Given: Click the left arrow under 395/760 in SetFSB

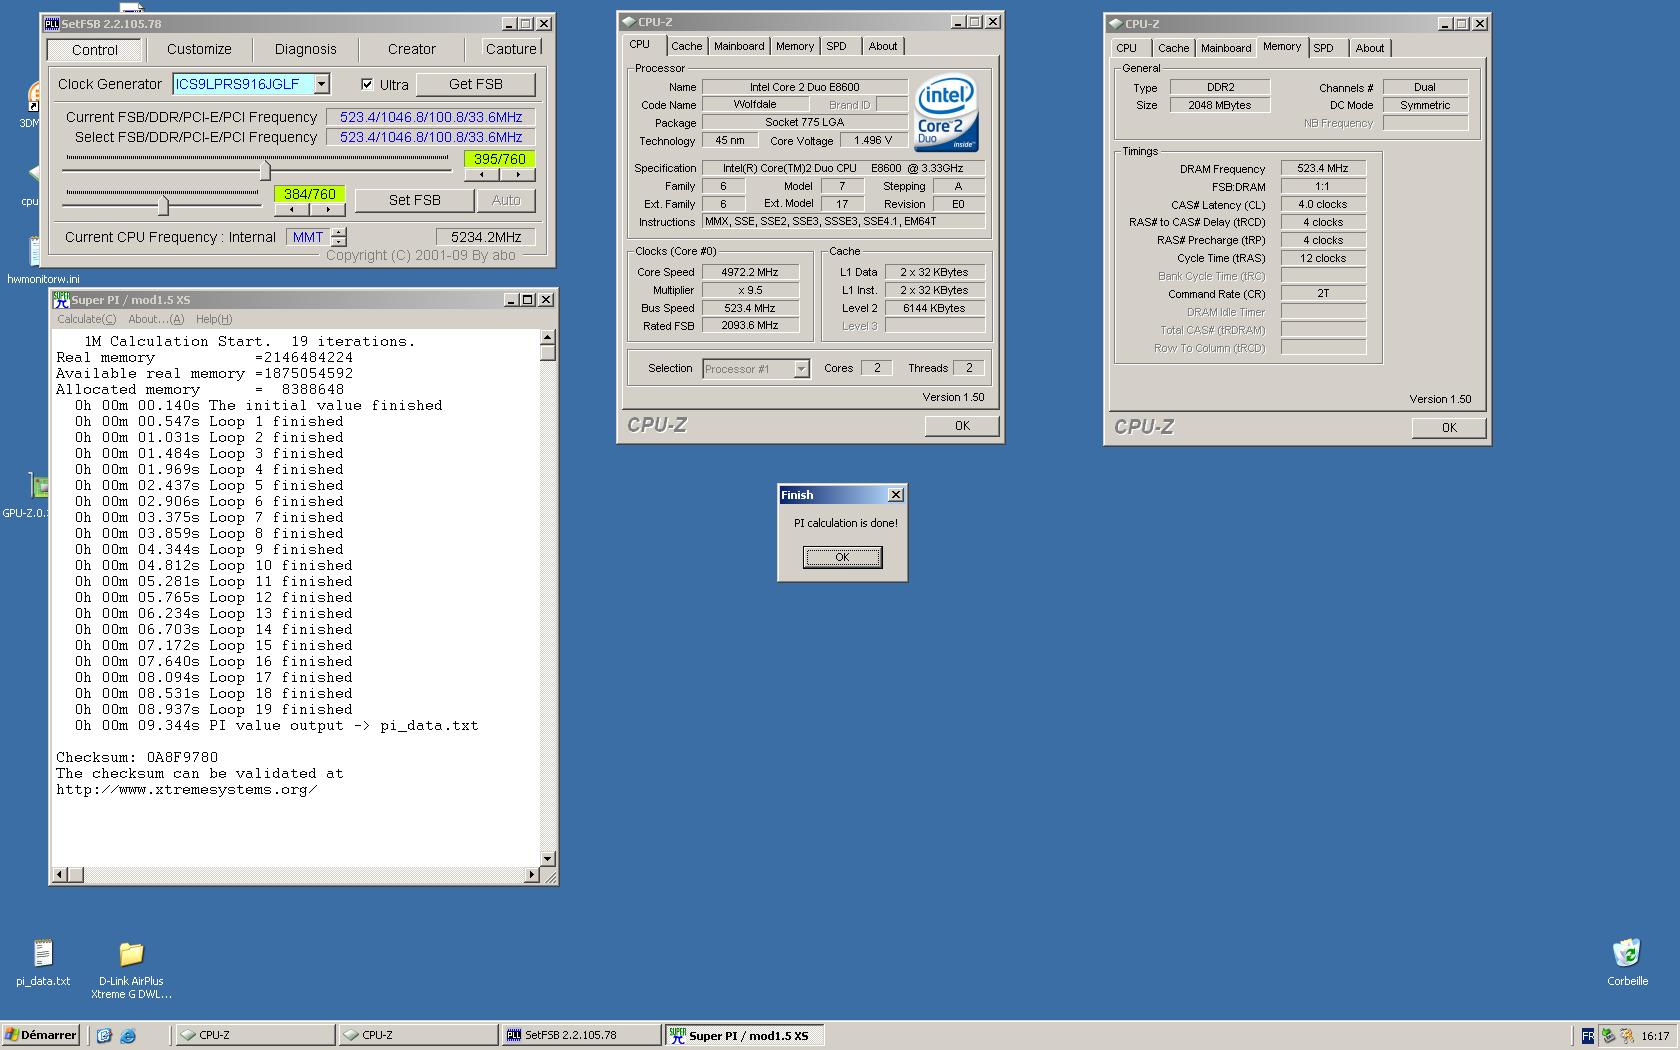Looking at the screenshot, I should click(482, 174).
